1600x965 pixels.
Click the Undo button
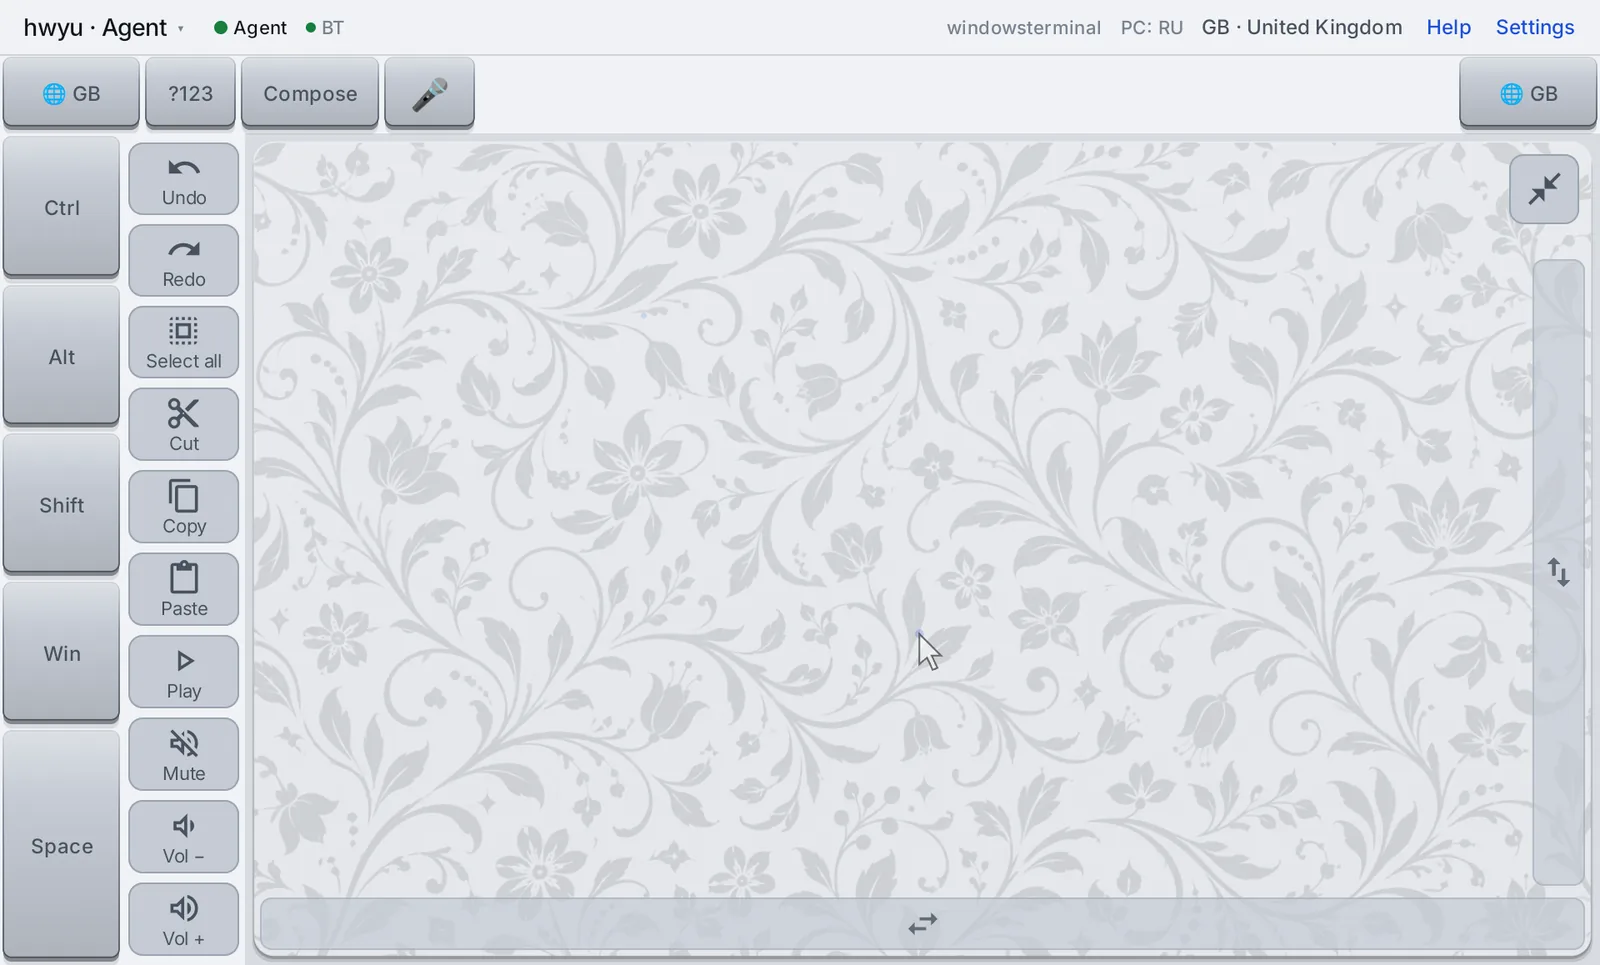coord(184,179)
